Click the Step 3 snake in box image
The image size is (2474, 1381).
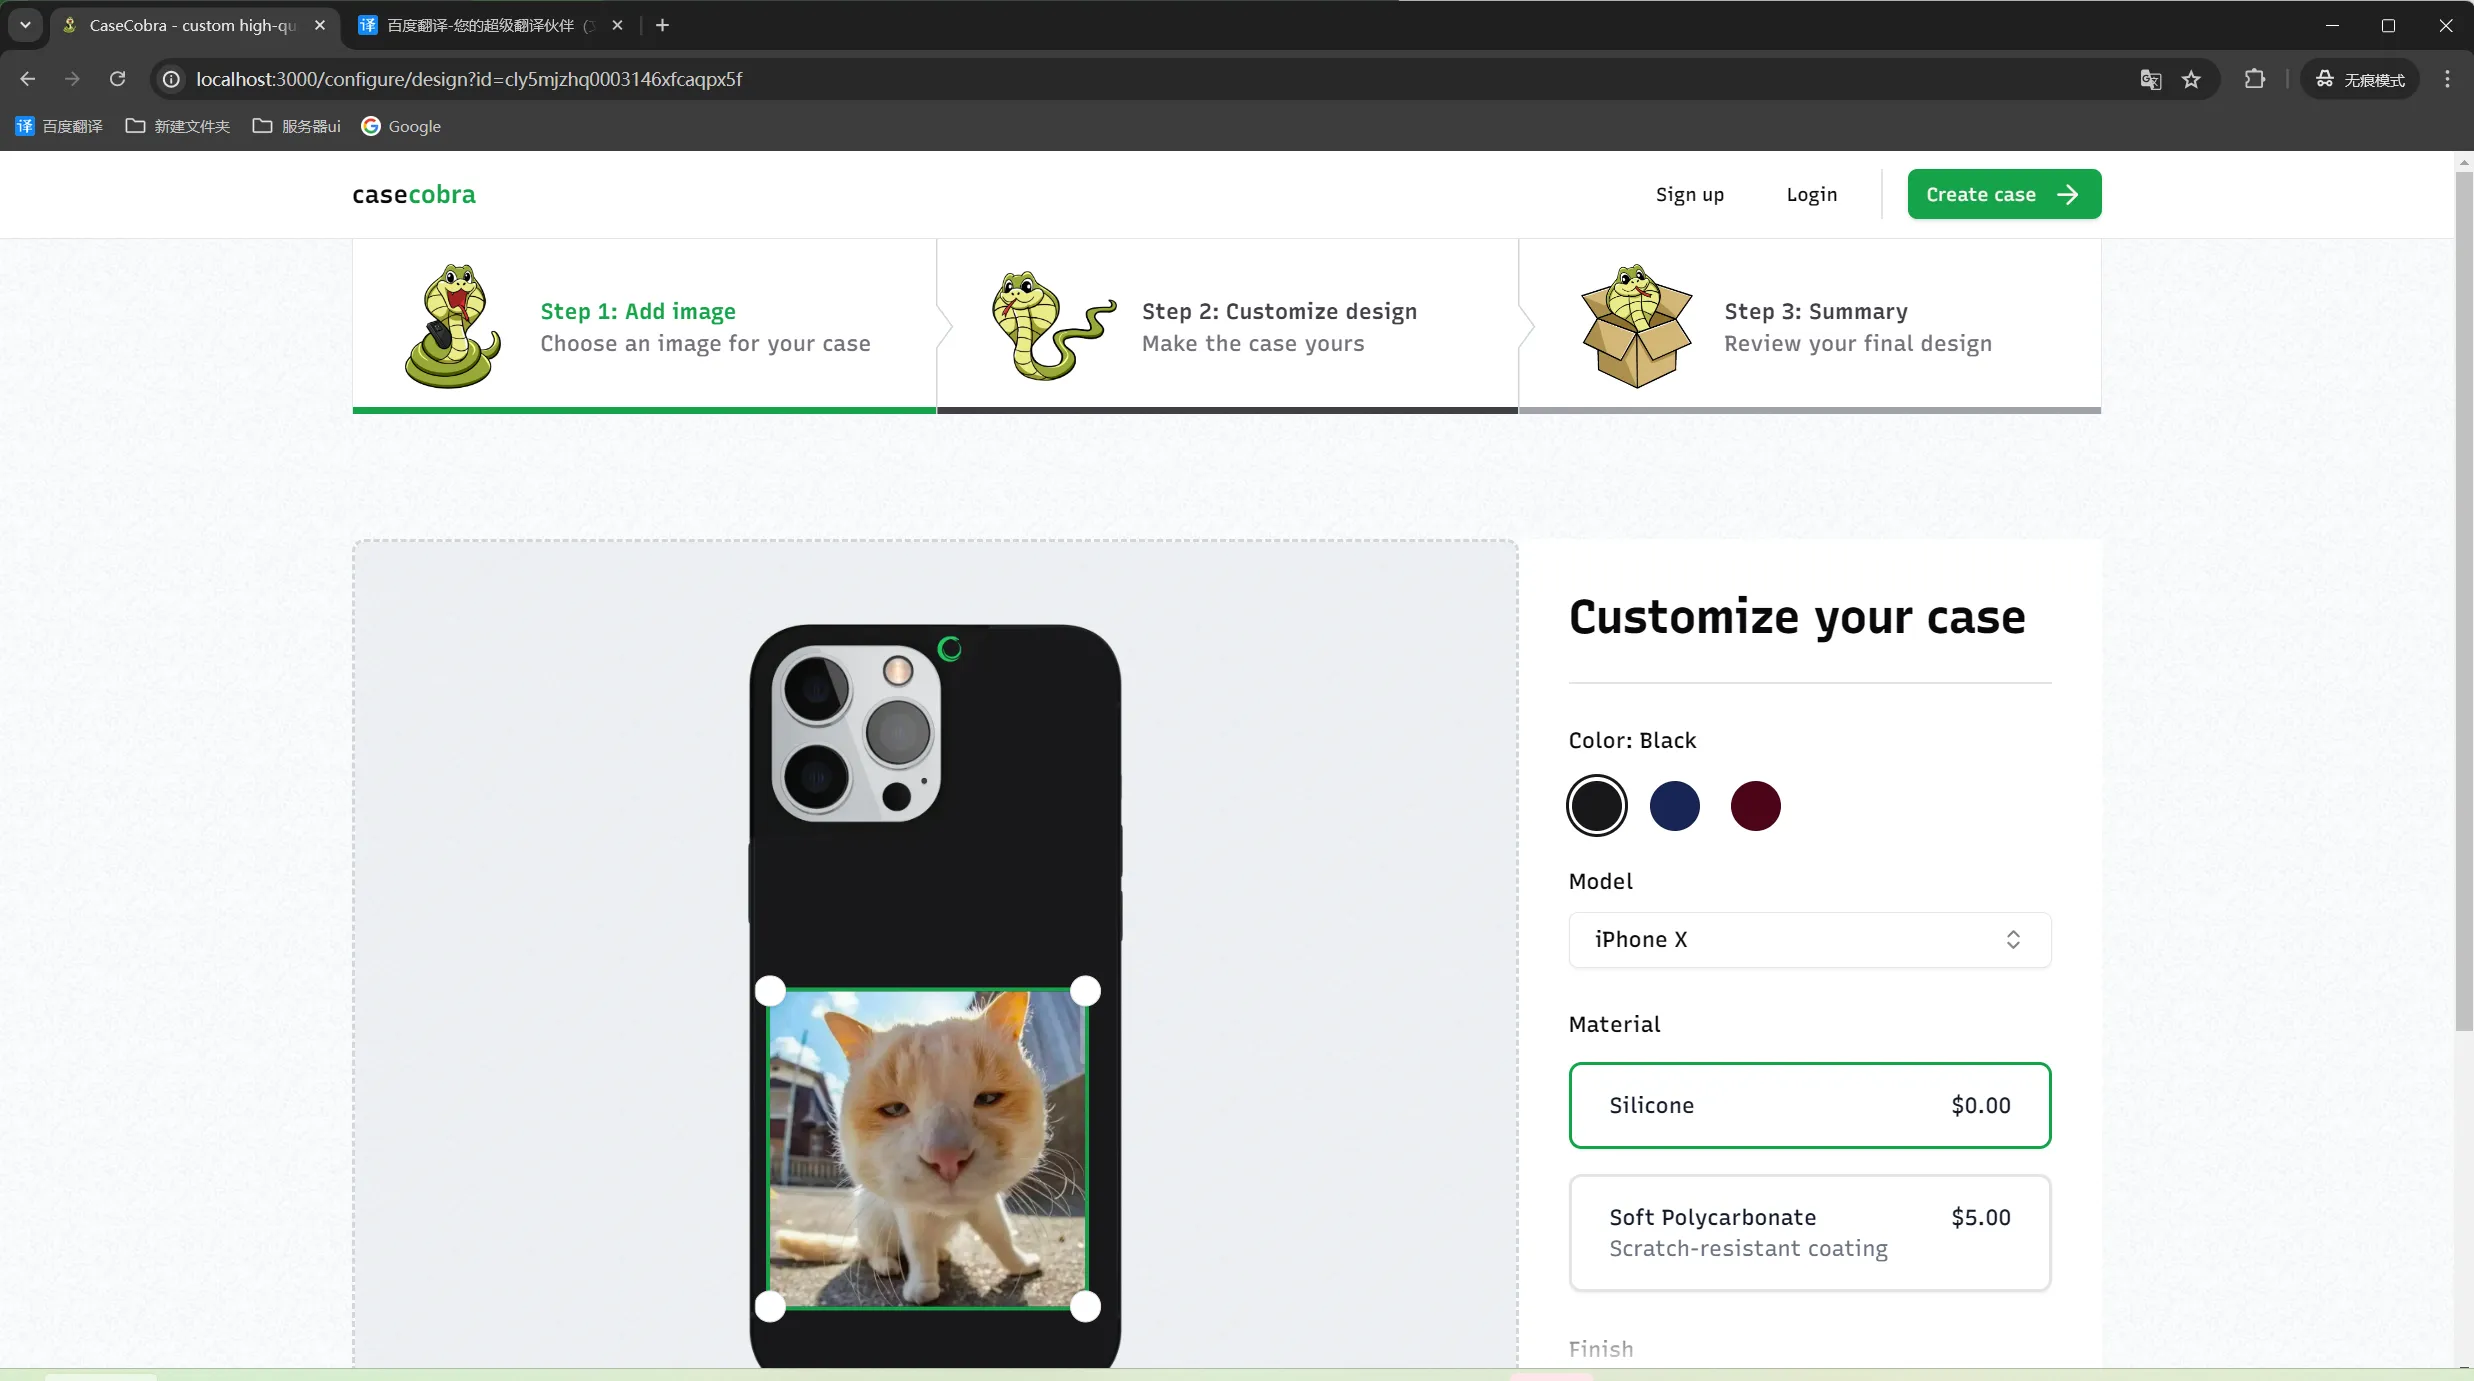pos(1637,325)
